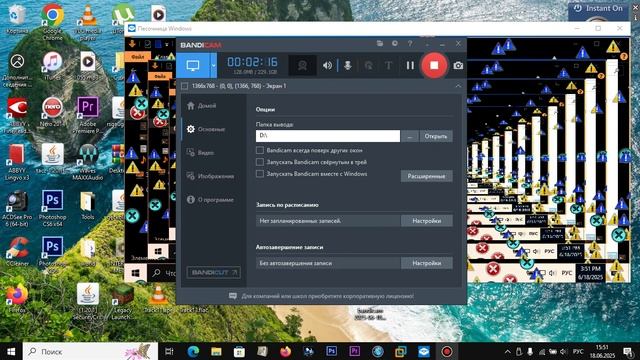This screenshot has width=640, height=360.
Task: Toggle the microphone recording icon
Action: pos(348,65)
